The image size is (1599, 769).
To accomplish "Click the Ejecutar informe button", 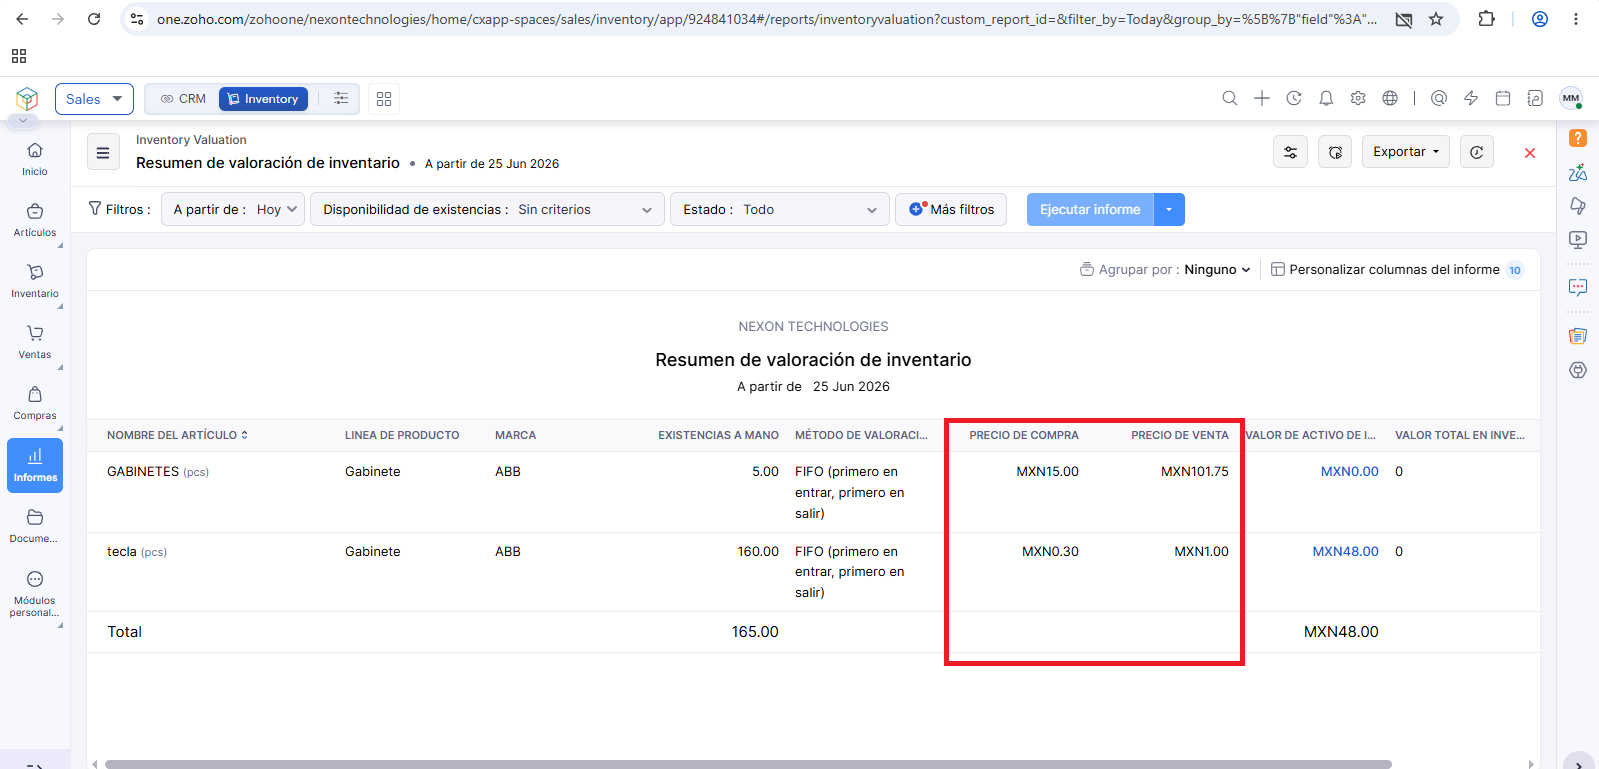I will pos(1090,209).
